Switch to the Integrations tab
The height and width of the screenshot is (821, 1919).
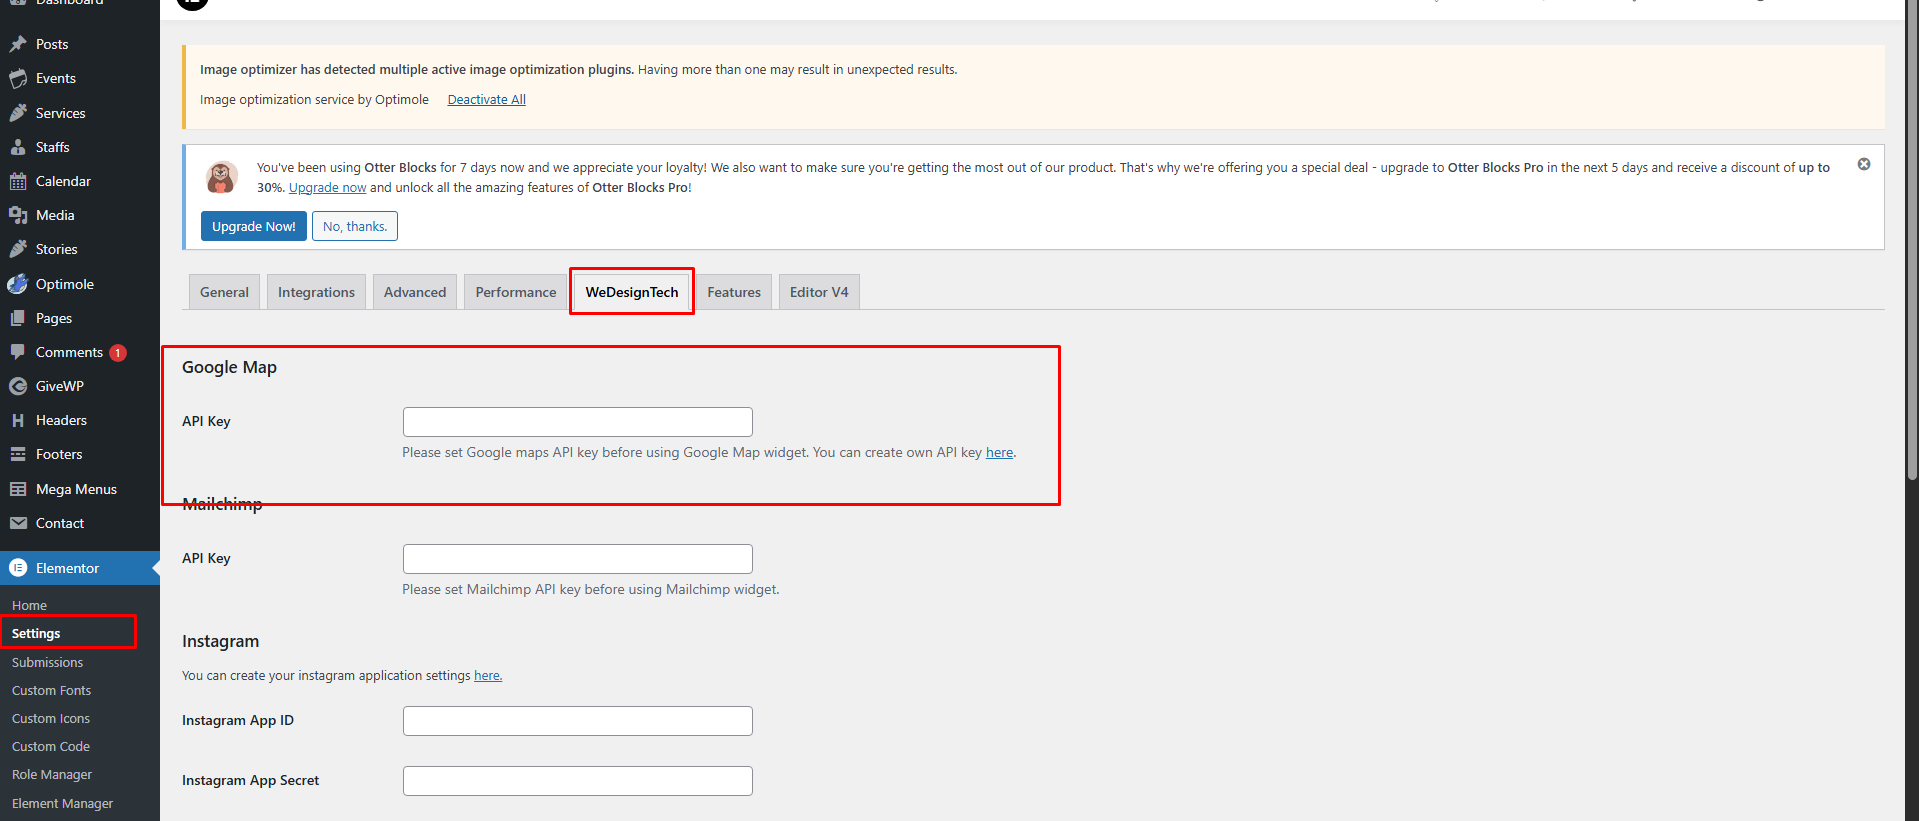316,292
